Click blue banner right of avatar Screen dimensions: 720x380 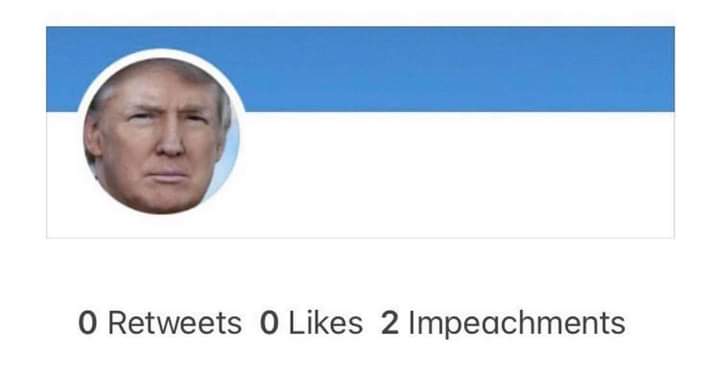pos(459,69)
